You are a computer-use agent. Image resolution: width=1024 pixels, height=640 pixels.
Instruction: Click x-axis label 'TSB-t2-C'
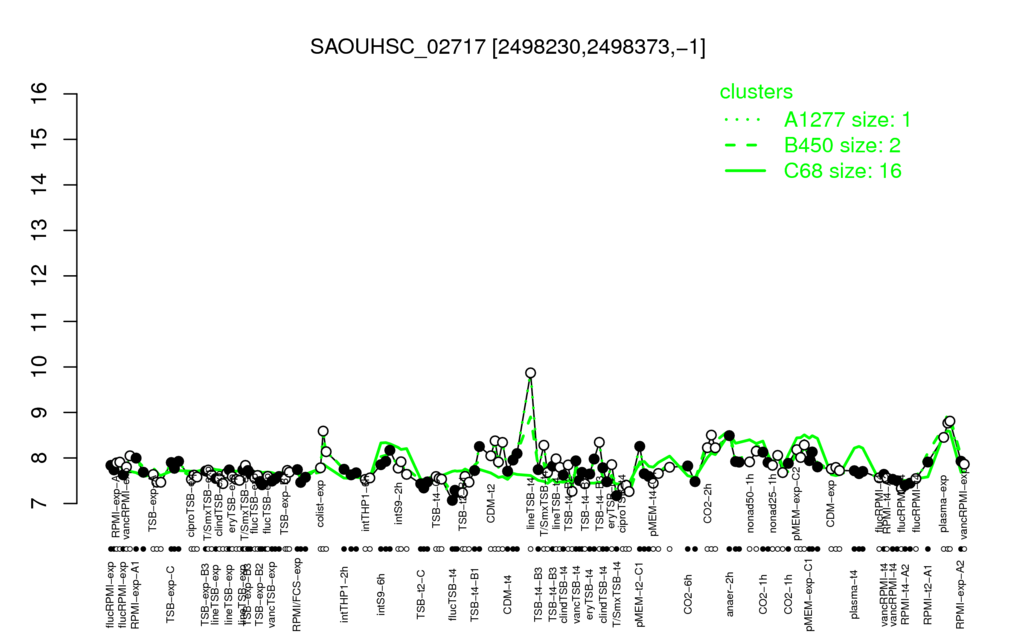421,594
